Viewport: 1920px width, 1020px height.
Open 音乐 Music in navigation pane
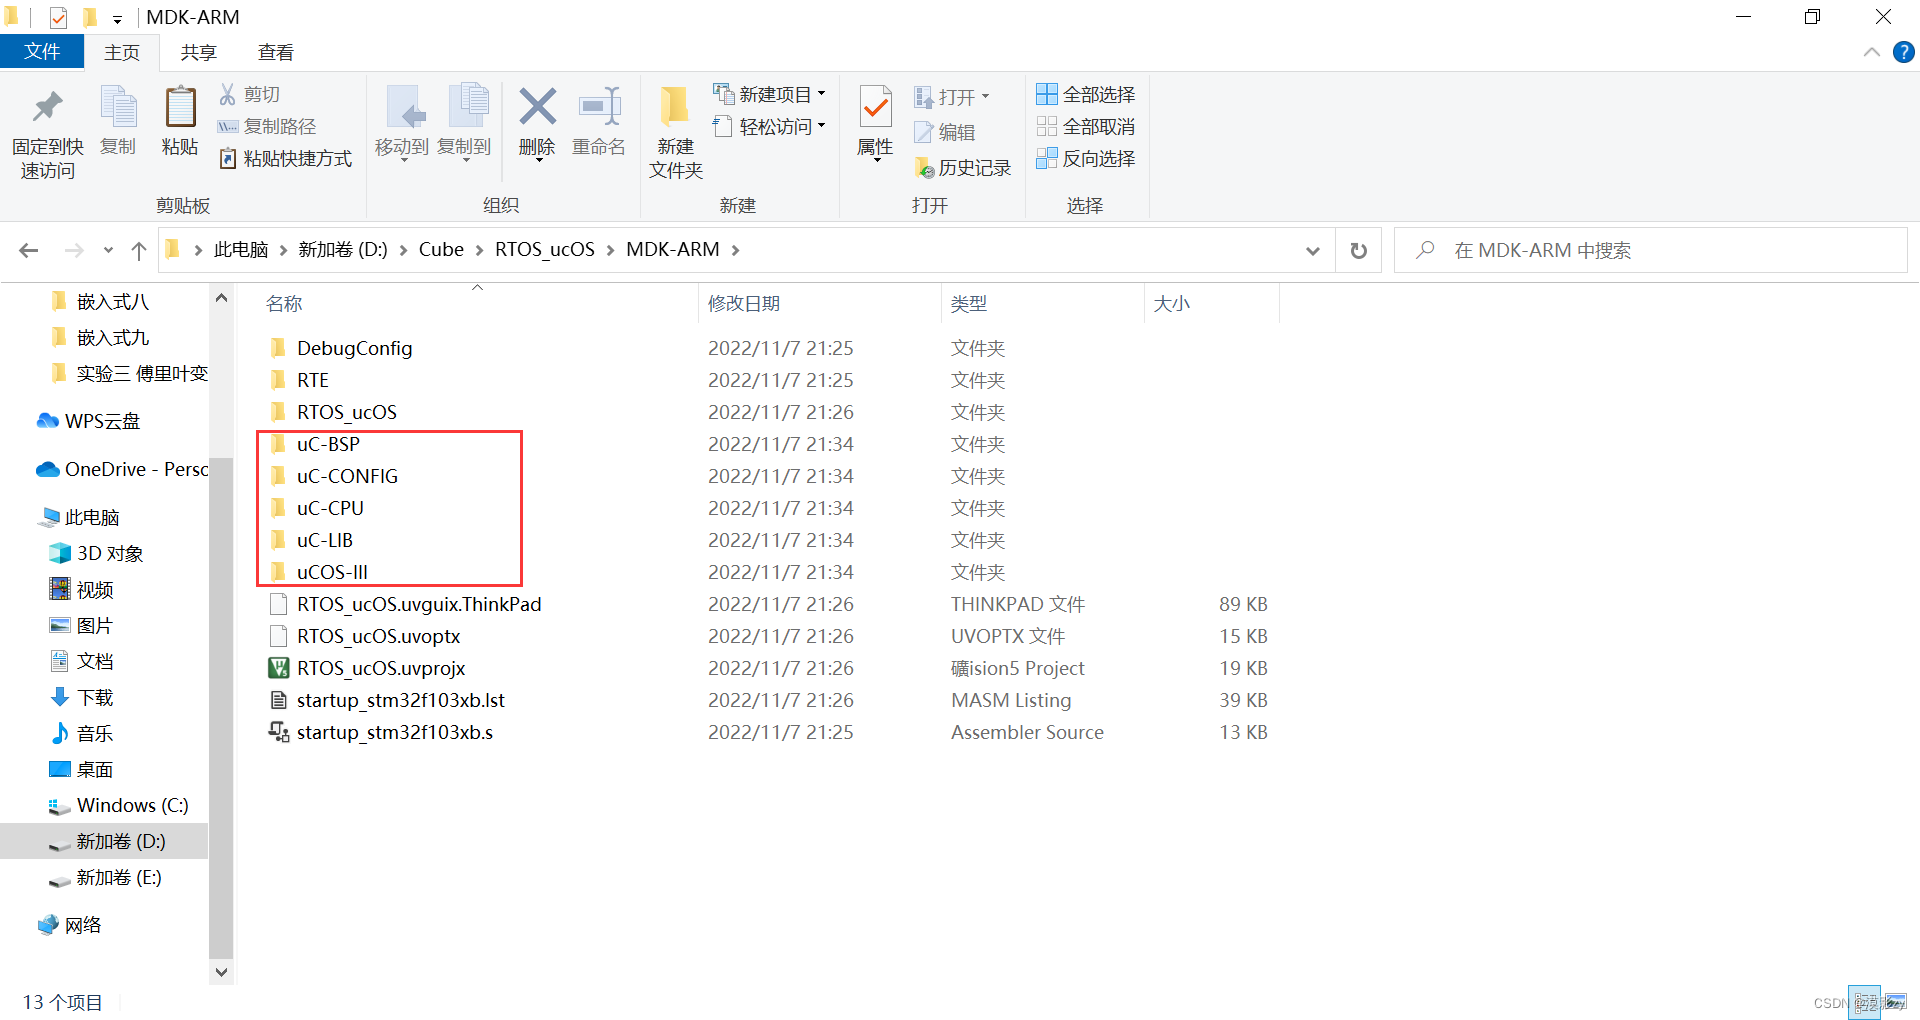point(83,733)
